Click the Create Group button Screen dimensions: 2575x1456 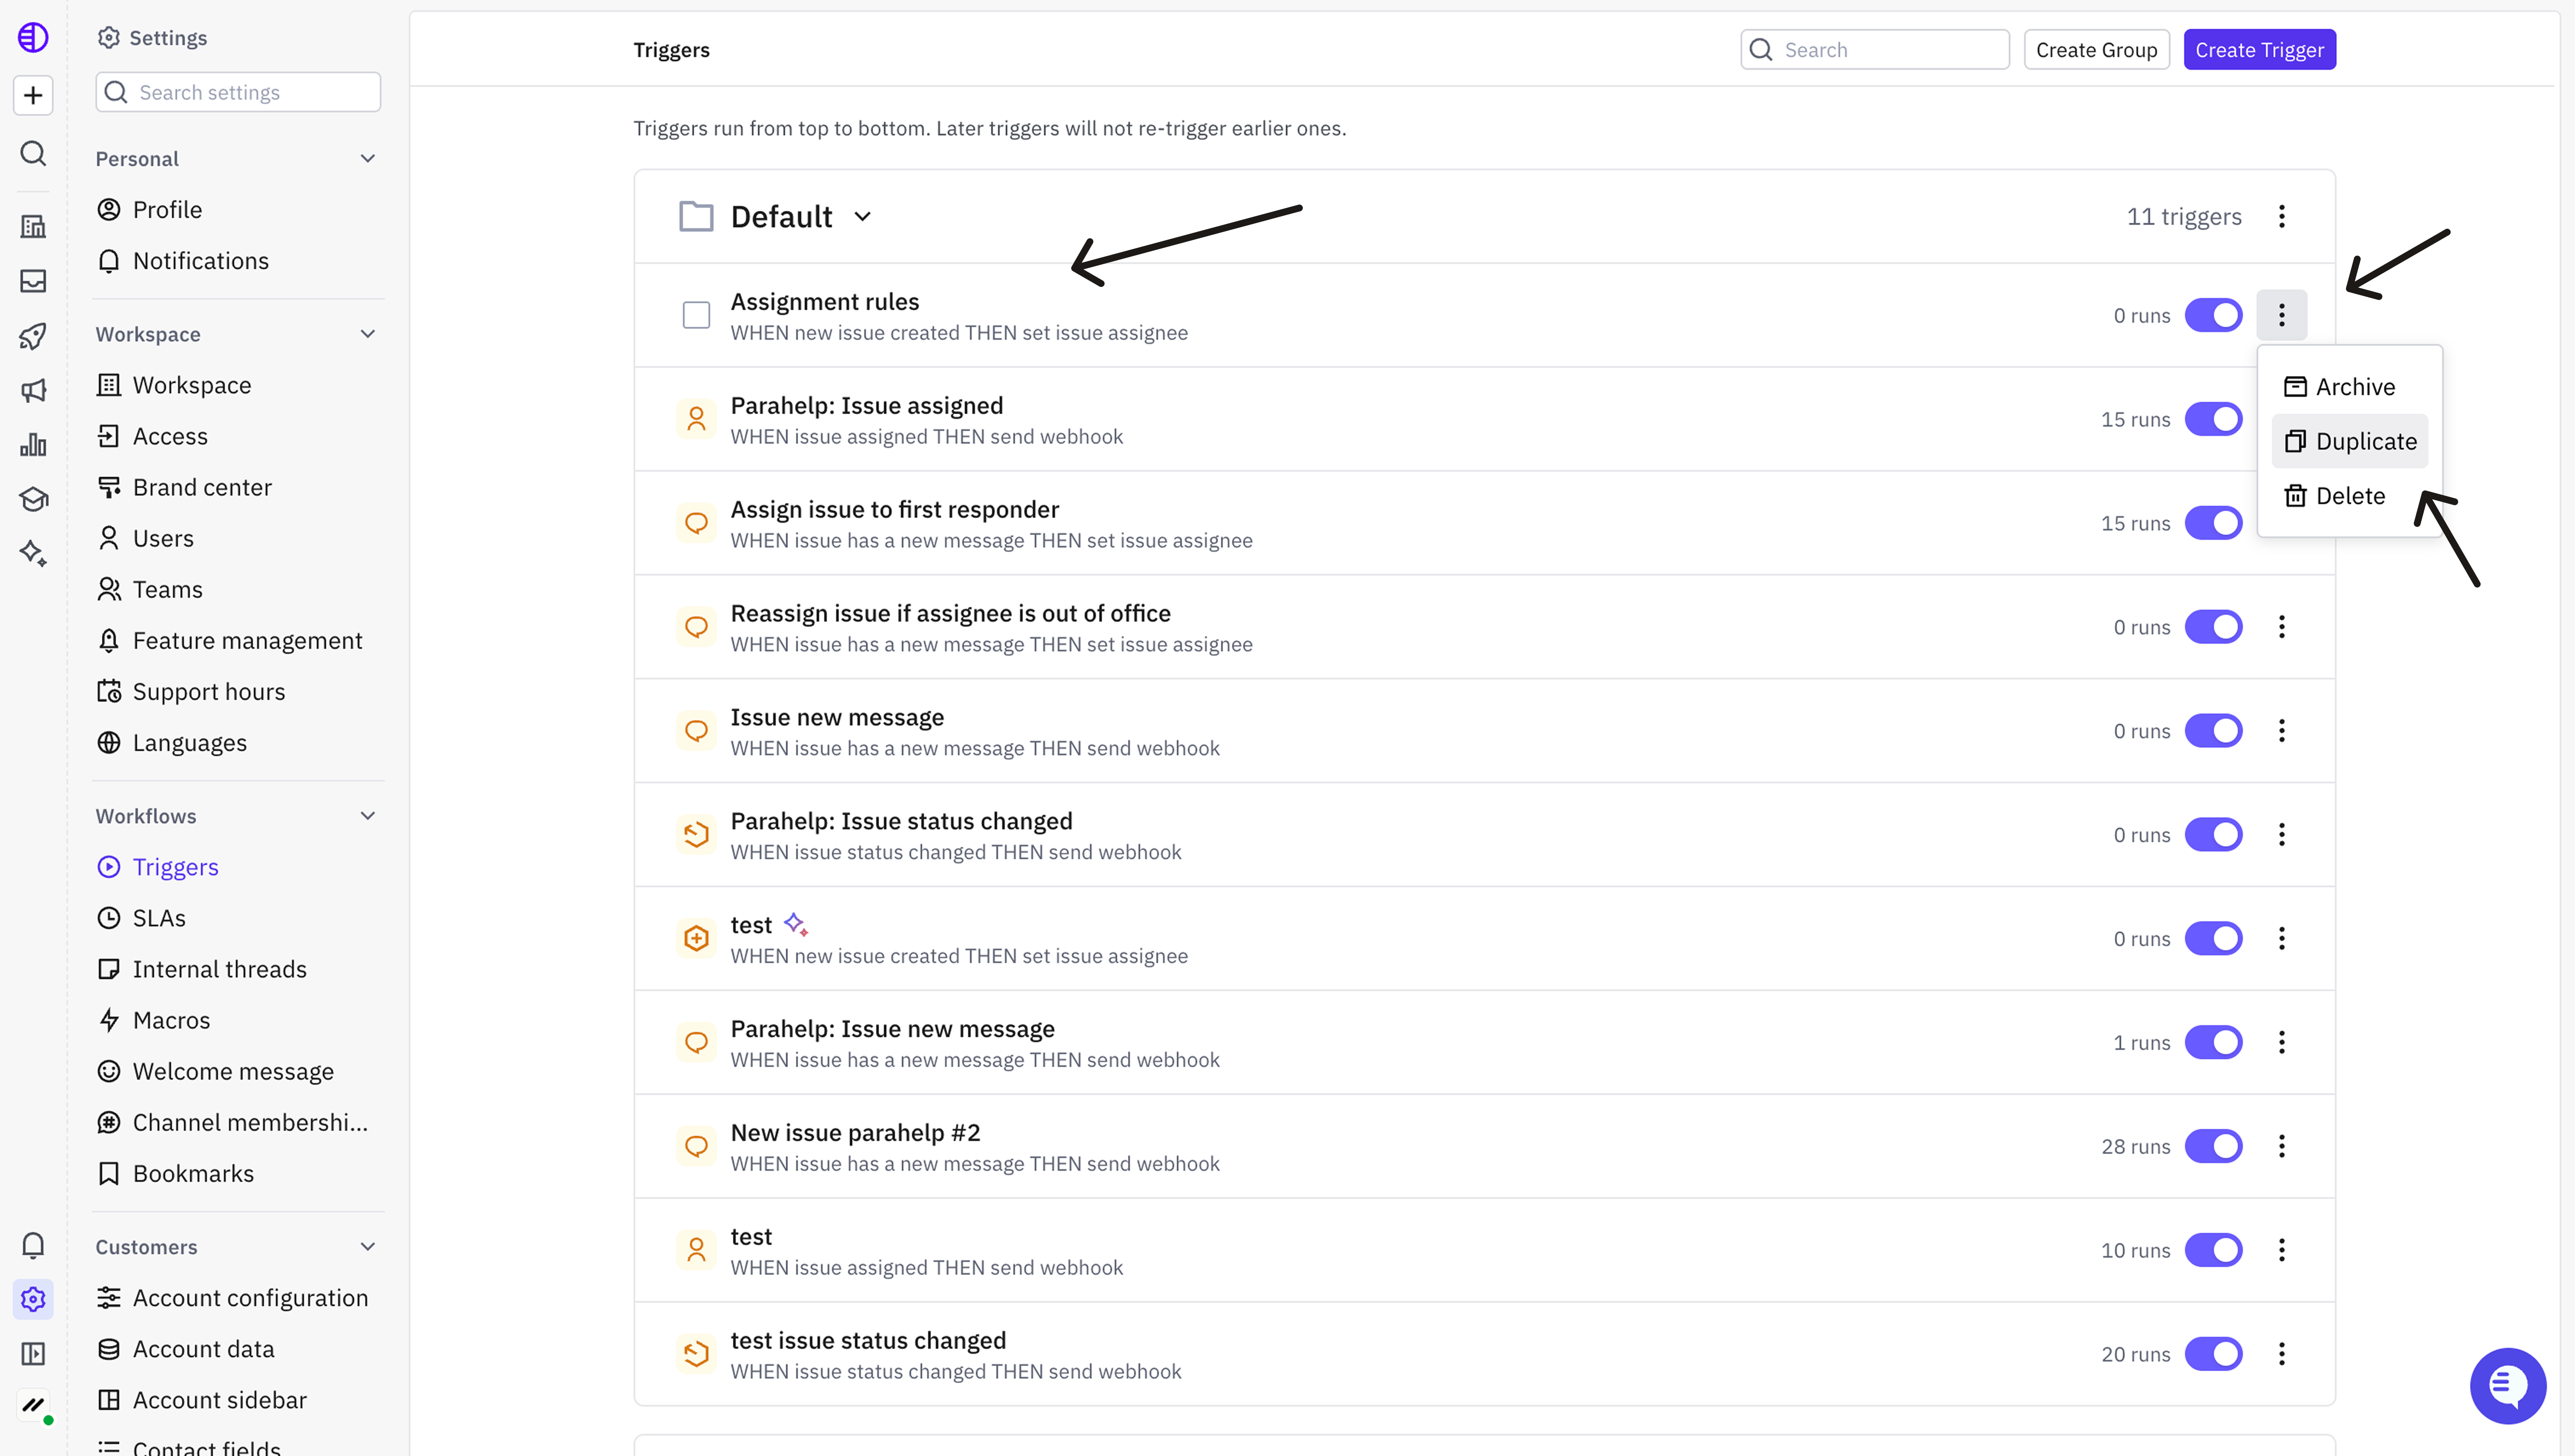[2096, 50]
